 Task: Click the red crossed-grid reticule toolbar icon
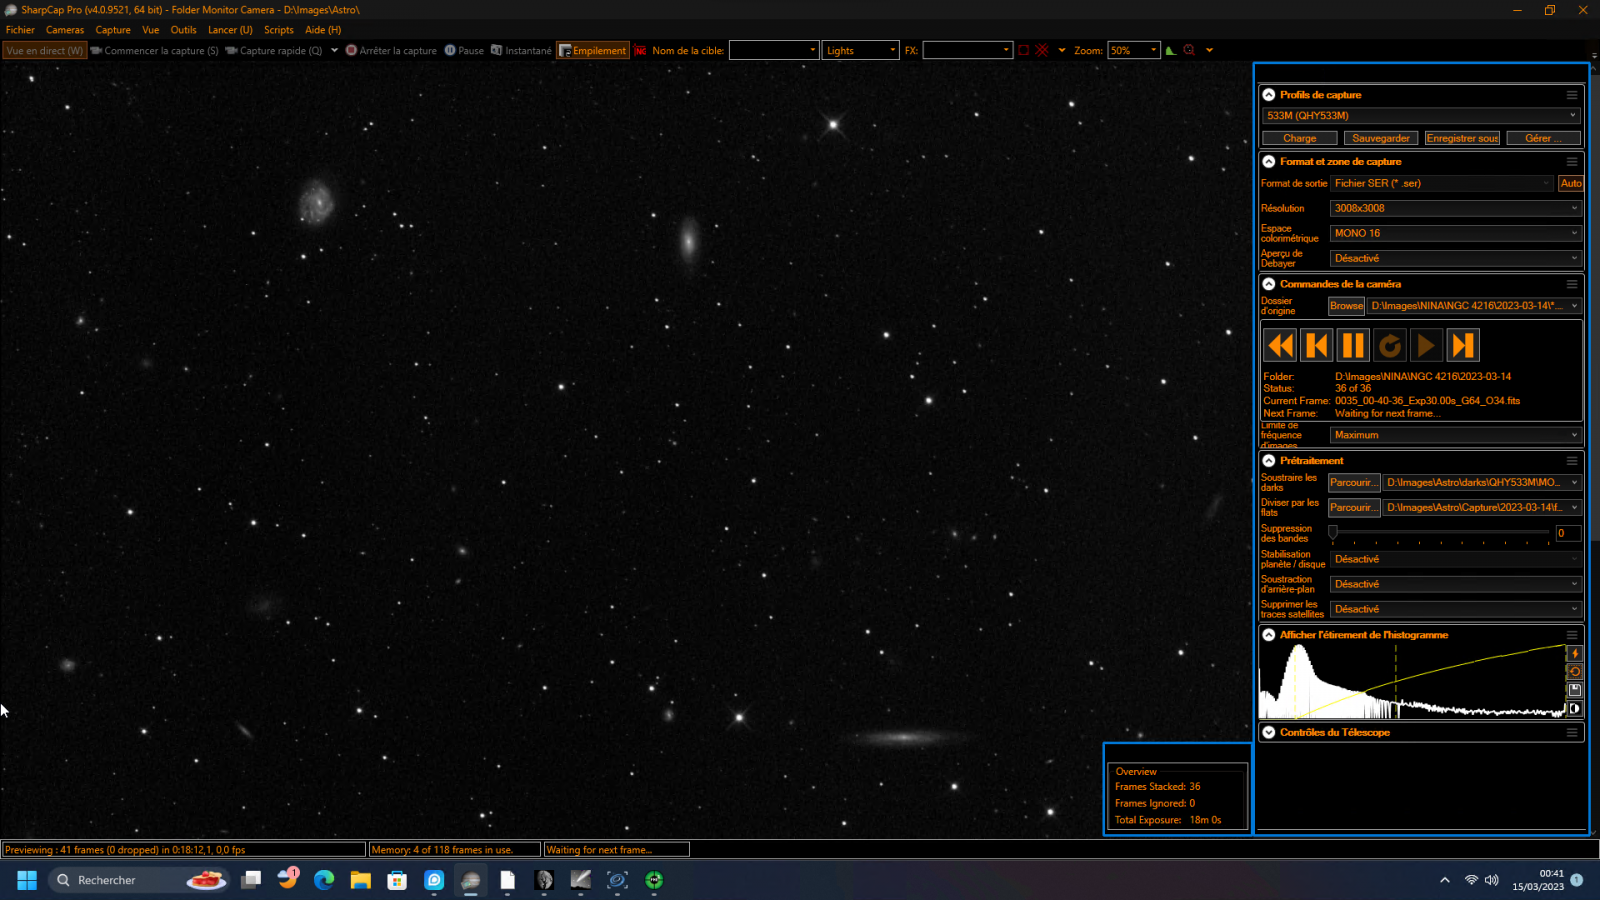(x=1042, y=50)
